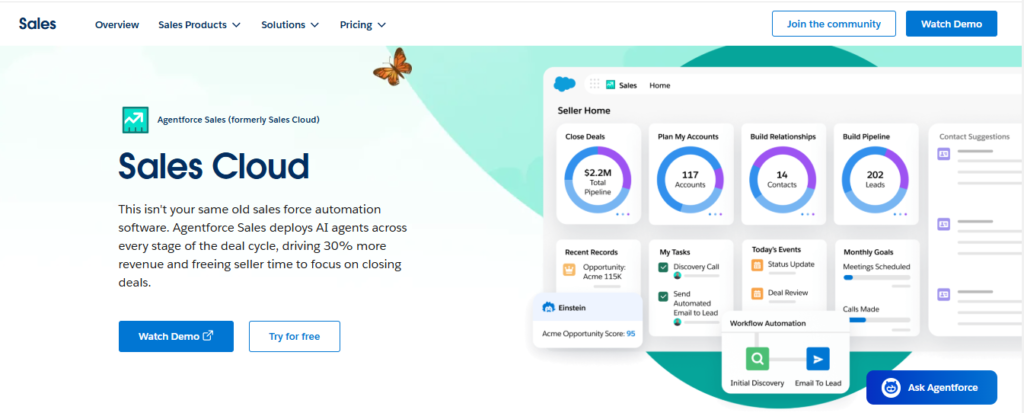1024x413 pixels.
Task: Click the My Tasks heading
Action: (x=675, y=252)
